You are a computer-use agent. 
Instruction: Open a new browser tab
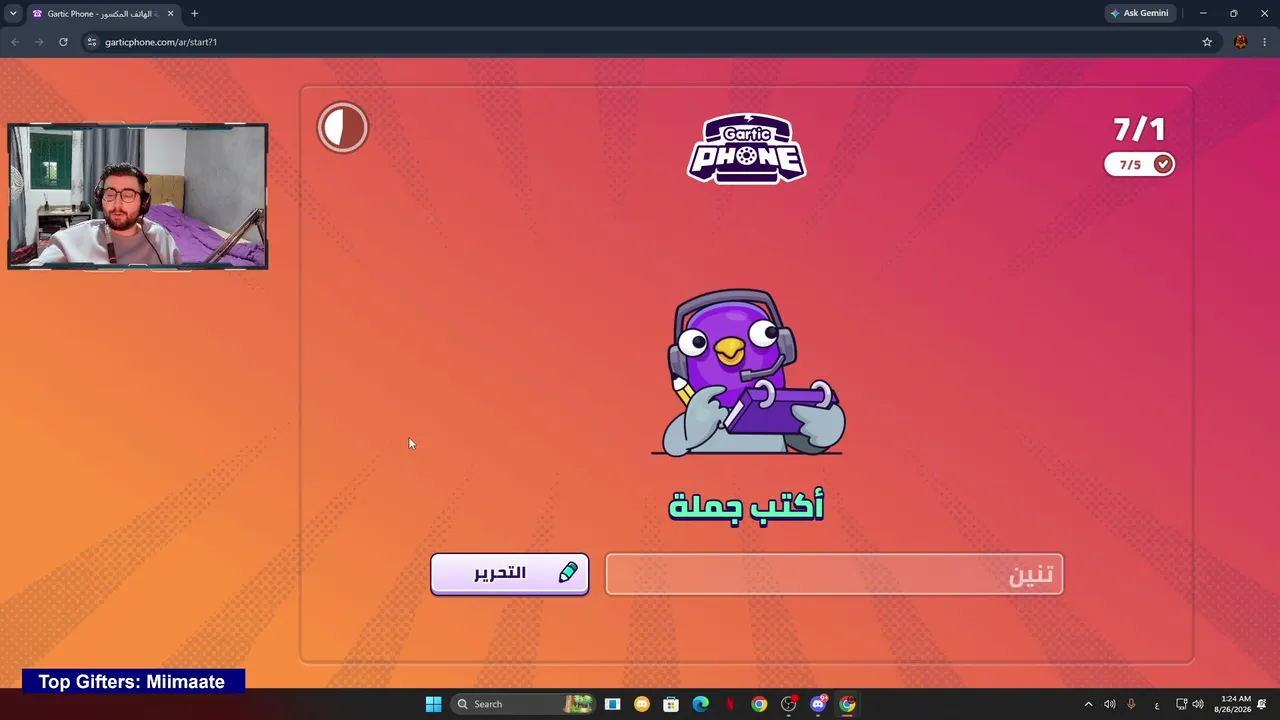click(194, 14)
